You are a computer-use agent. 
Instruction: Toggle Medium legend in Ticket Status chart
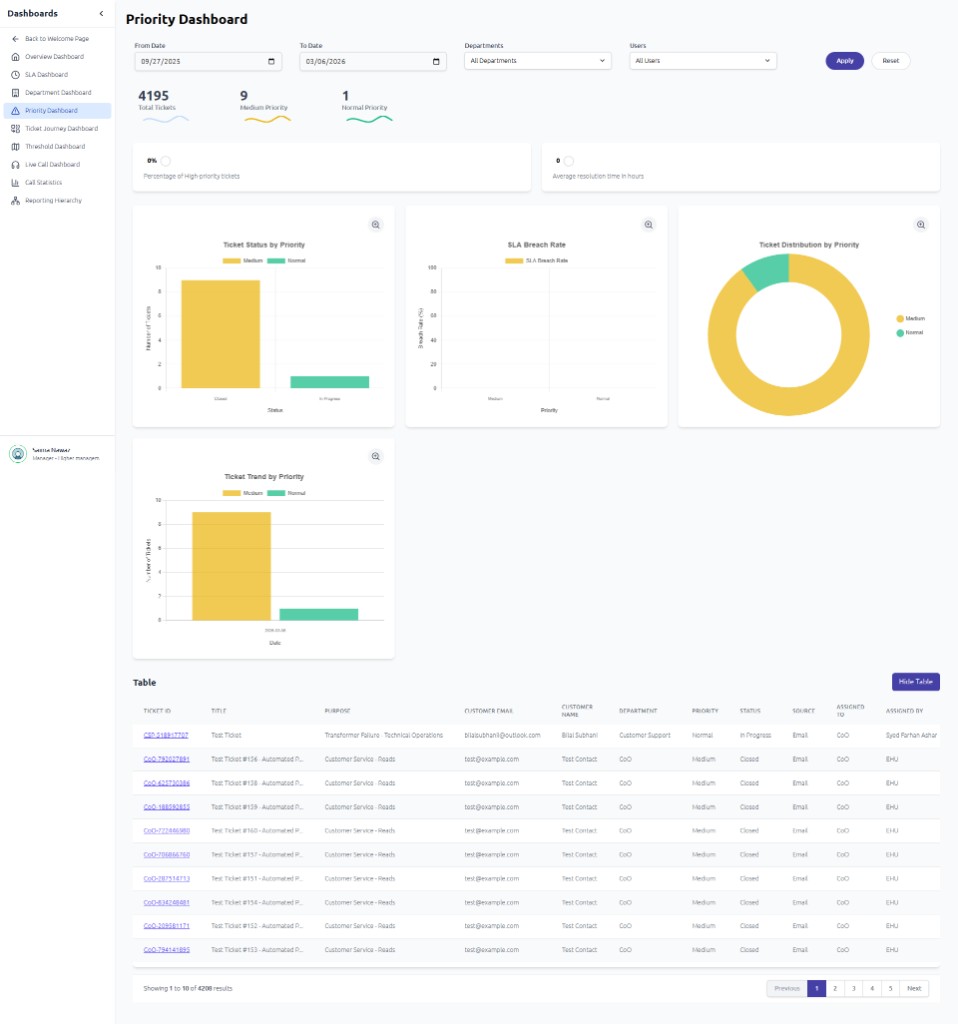click(x=237, y=260)
